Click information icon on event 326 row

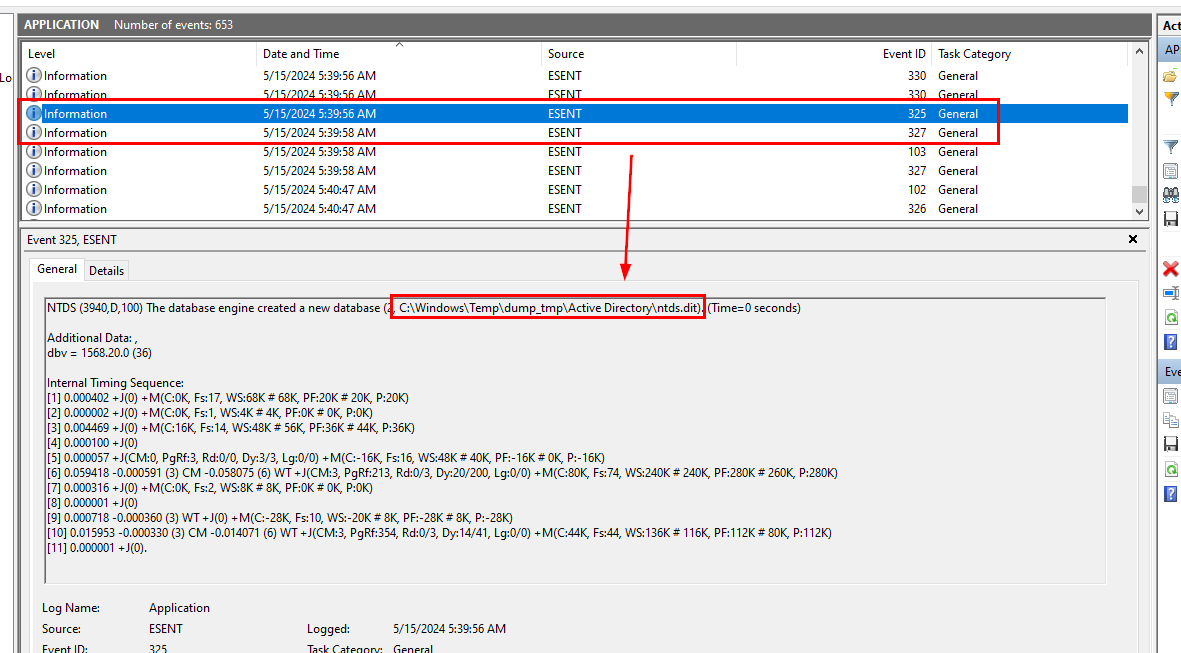[x=34, y=208]
